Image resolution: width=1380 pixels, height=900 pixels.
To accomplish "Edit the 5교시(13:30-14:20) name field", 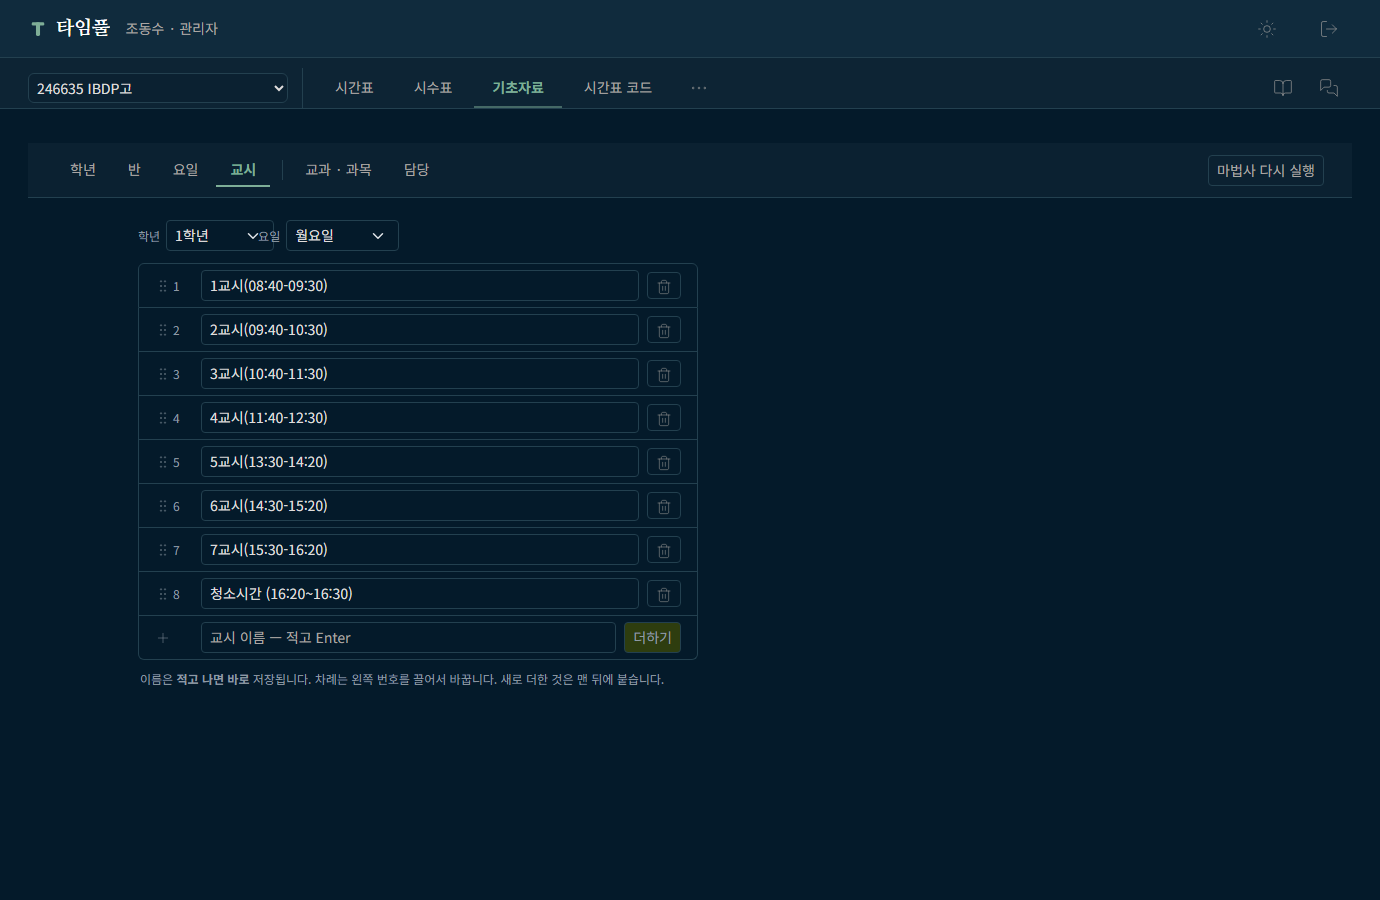I will pyautogui.click(x=420, y=462).
